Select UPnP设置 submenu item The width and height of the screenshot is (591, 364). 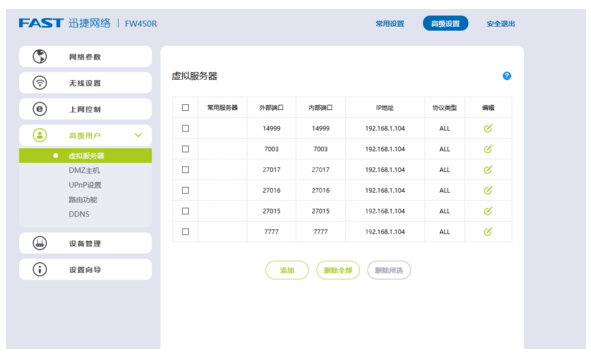click(x=85, y=185)
